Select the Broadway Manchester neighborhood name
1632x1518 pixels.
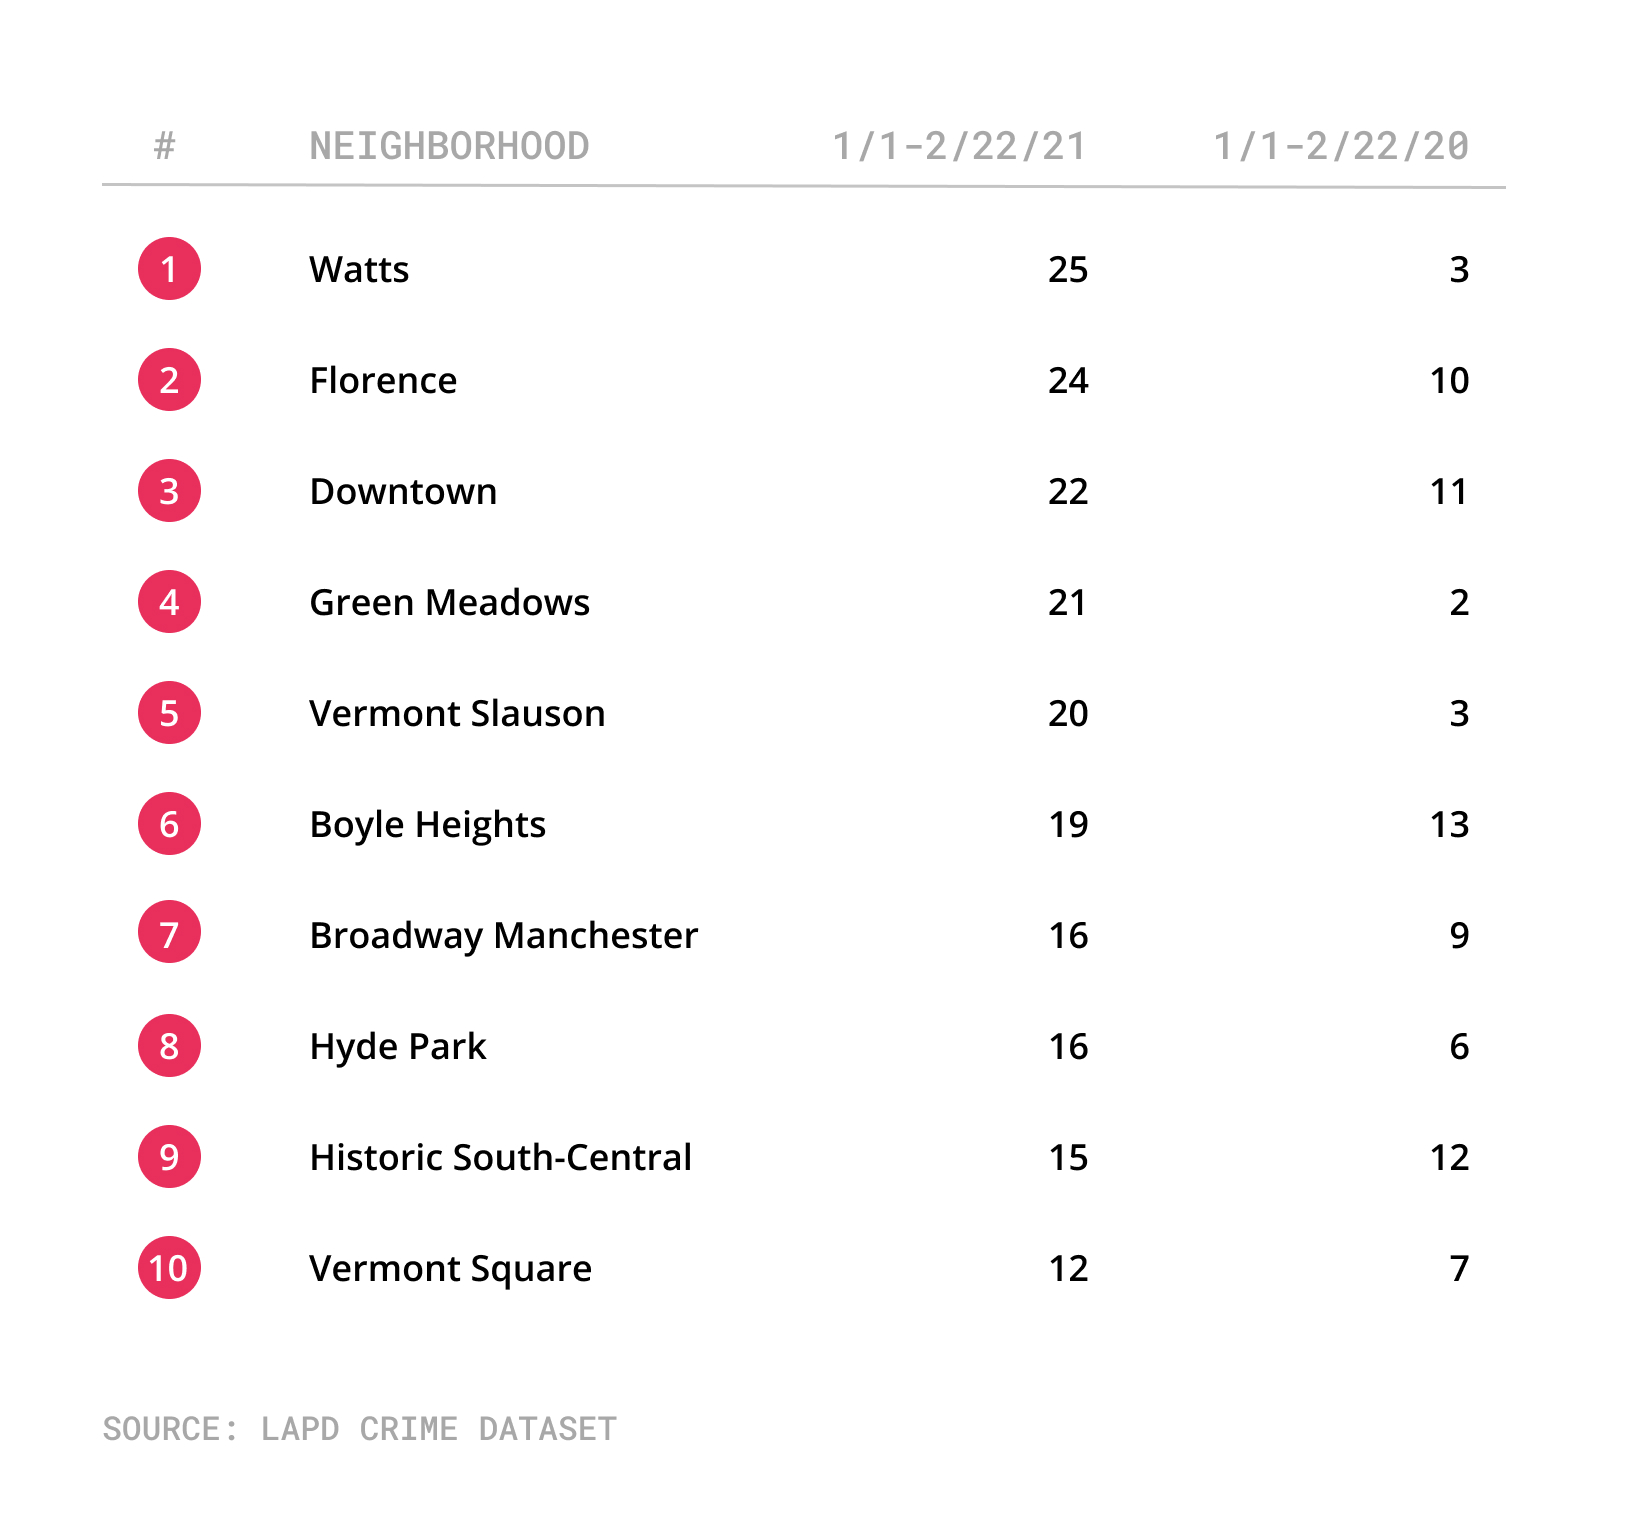[x=503, y=936]
